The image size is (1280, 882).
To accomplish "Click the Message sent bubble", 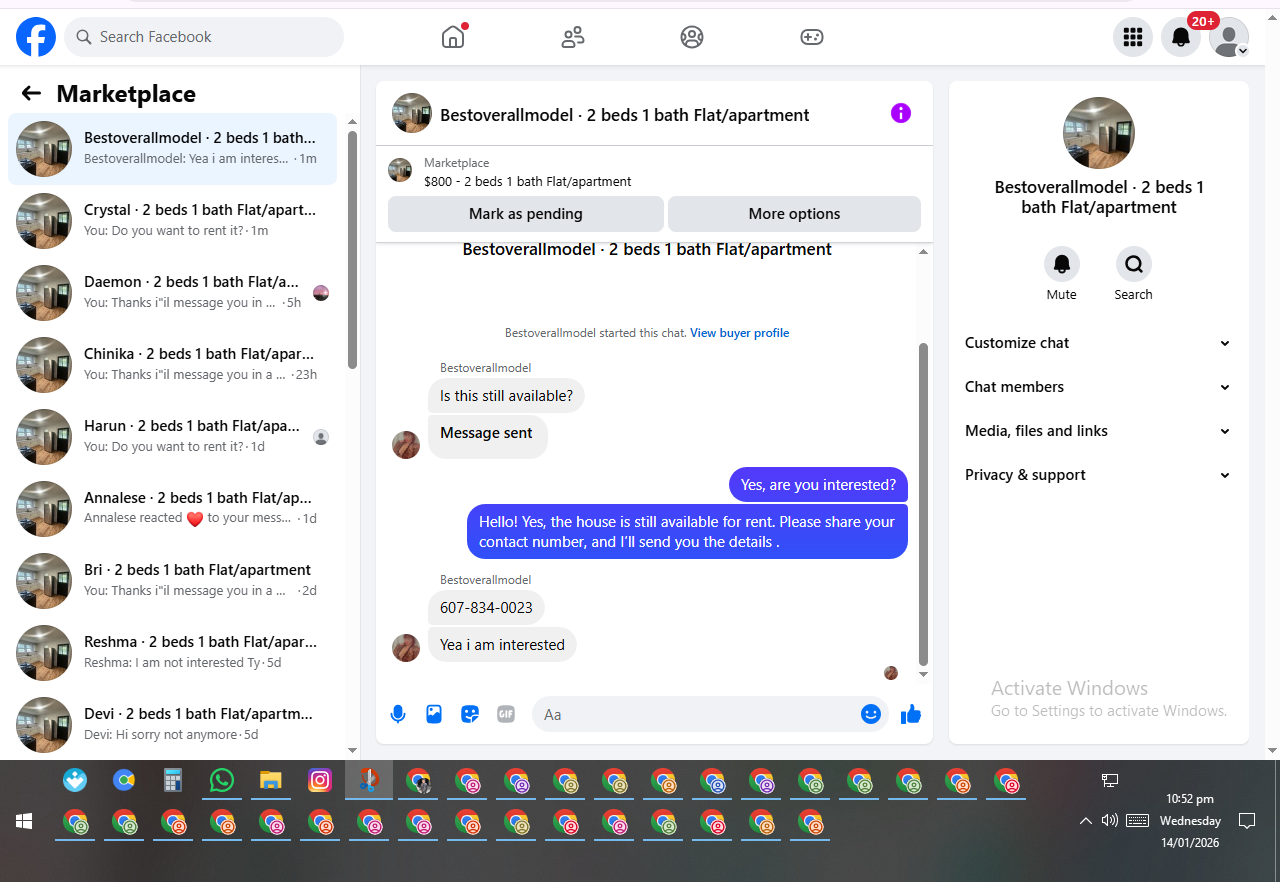I will coord(488,437).
